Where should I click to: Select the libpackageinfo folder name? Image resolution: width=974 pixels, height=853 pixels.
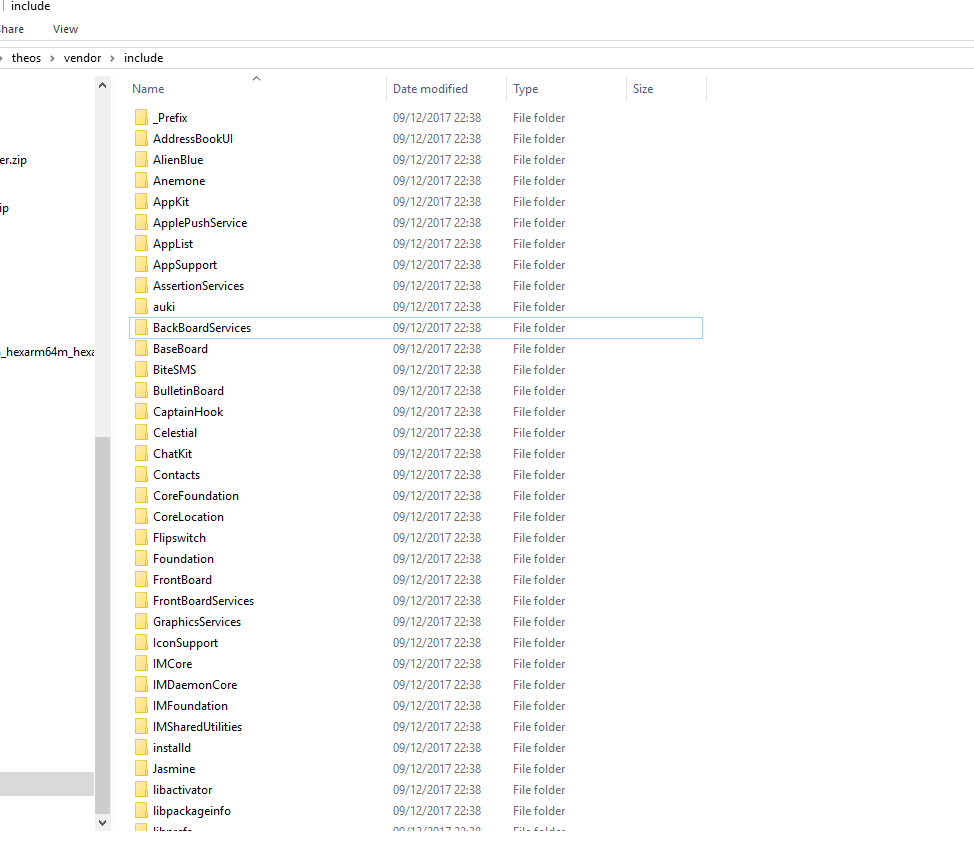[x=192, y=811]
